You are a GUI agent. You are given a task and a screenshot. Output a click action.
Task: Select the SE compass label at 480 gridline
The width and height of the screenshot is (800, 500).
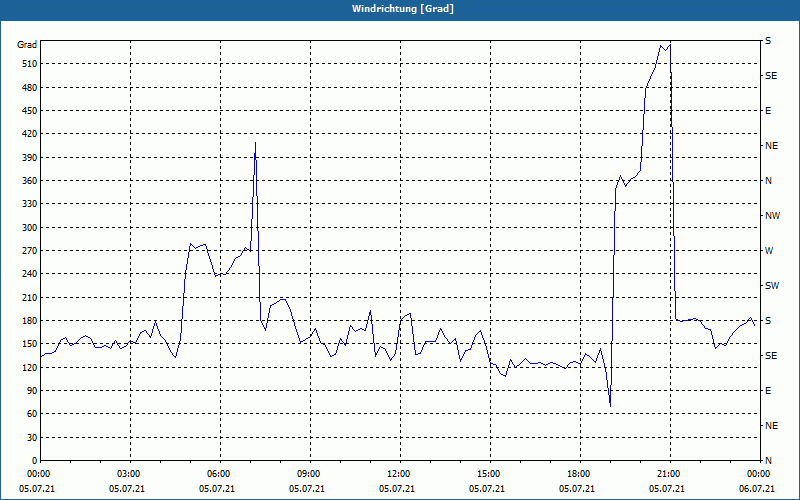click(771, 76)
